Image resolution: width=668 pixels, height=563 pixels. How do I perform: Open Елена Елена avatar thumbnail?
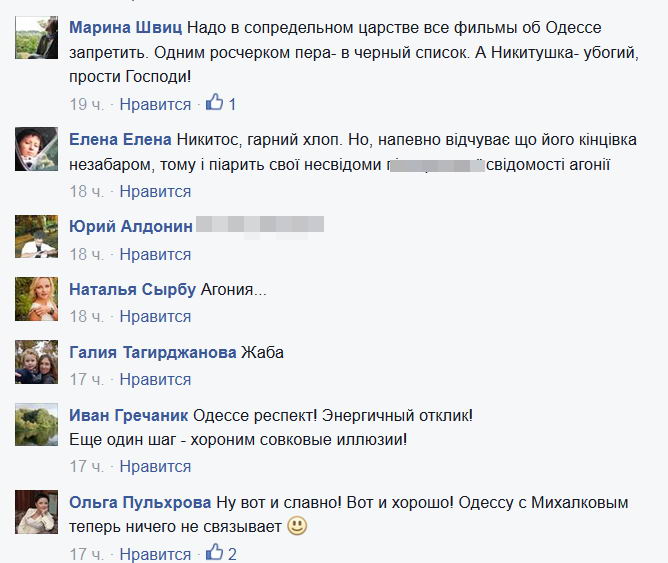36,149
